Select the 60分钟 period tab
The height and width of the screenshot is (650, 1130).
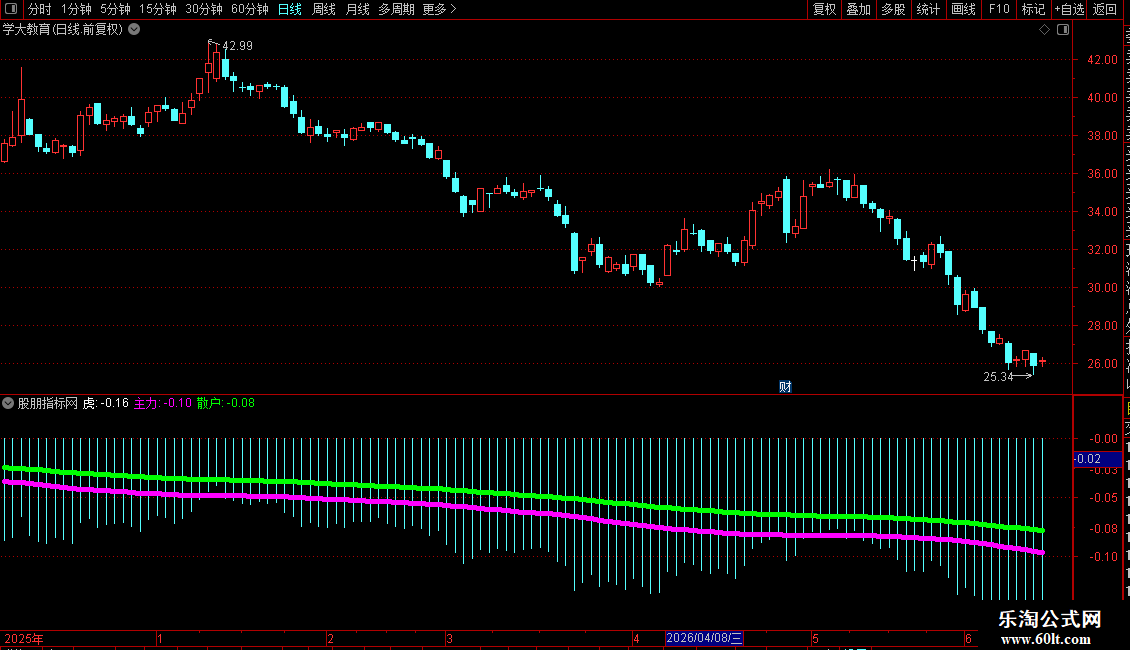(249, 9)
